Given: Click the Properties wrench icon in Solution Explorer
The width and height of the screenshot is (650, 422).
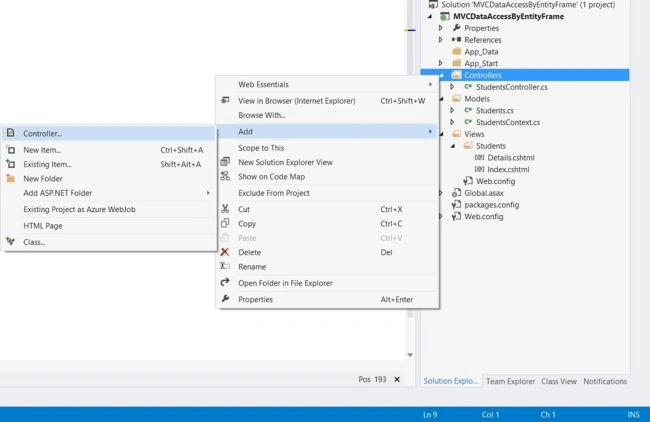Looking at the screenshot, I should (456, 28).
